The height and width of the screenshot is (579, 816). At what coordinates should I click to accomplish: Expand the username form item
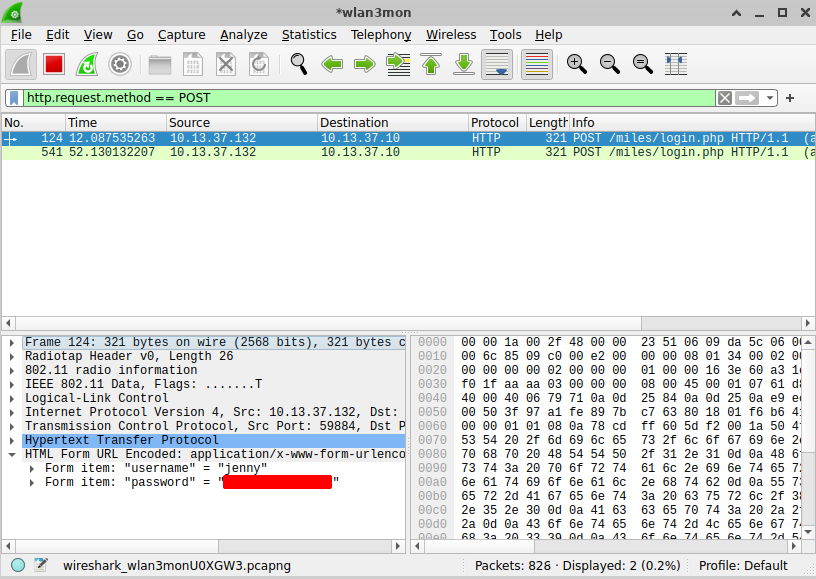click(32, 469)
